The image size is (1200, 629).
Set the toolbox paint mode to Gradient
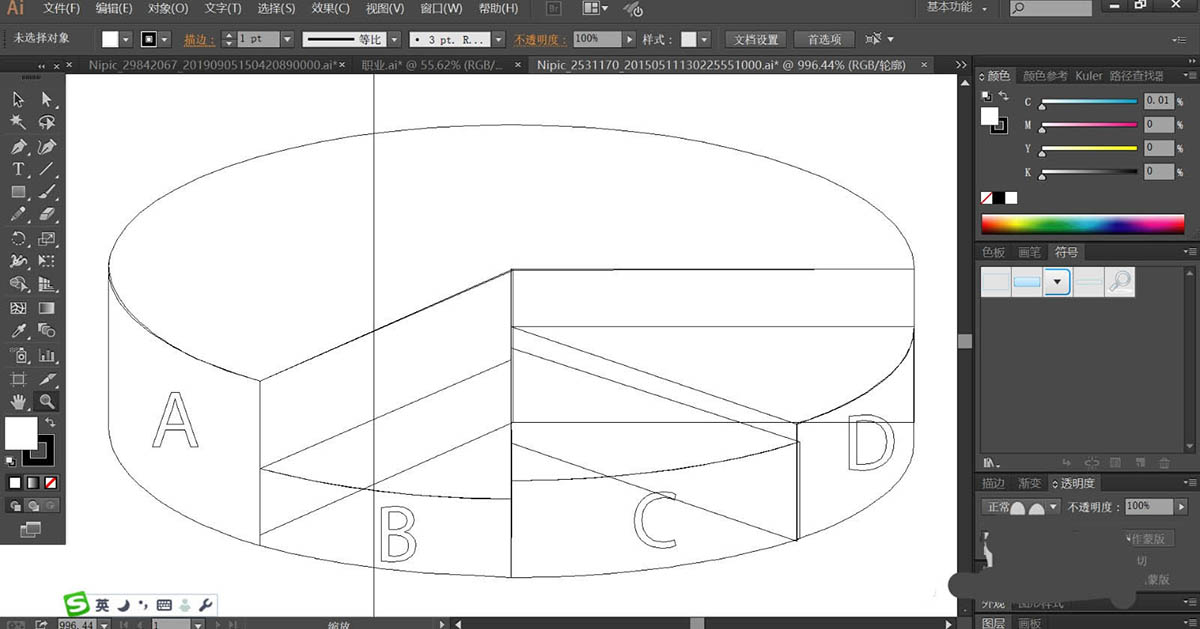tap(32, 483)
